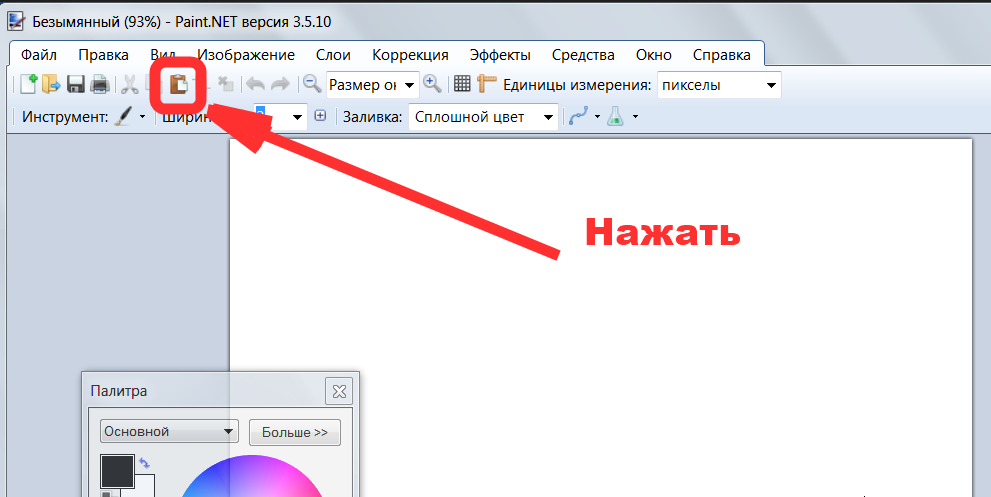Open the Файл menu
Image resolution: width=991 pixels, height=497 pixels.
(39, 55)
